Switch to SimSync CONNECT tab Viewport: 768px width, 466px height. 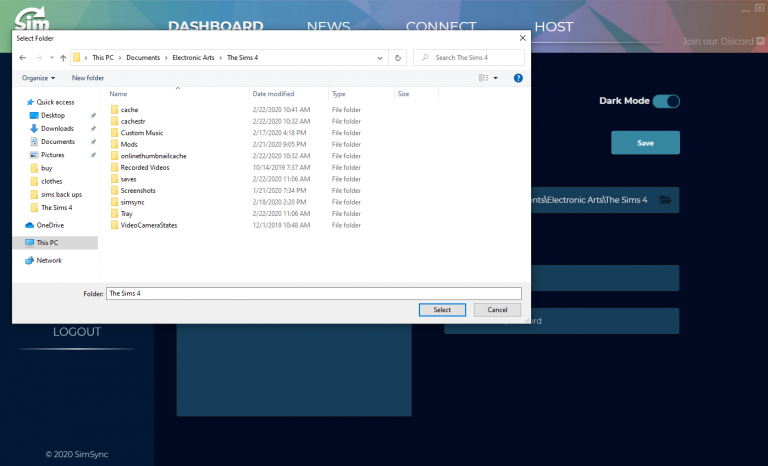441,26
